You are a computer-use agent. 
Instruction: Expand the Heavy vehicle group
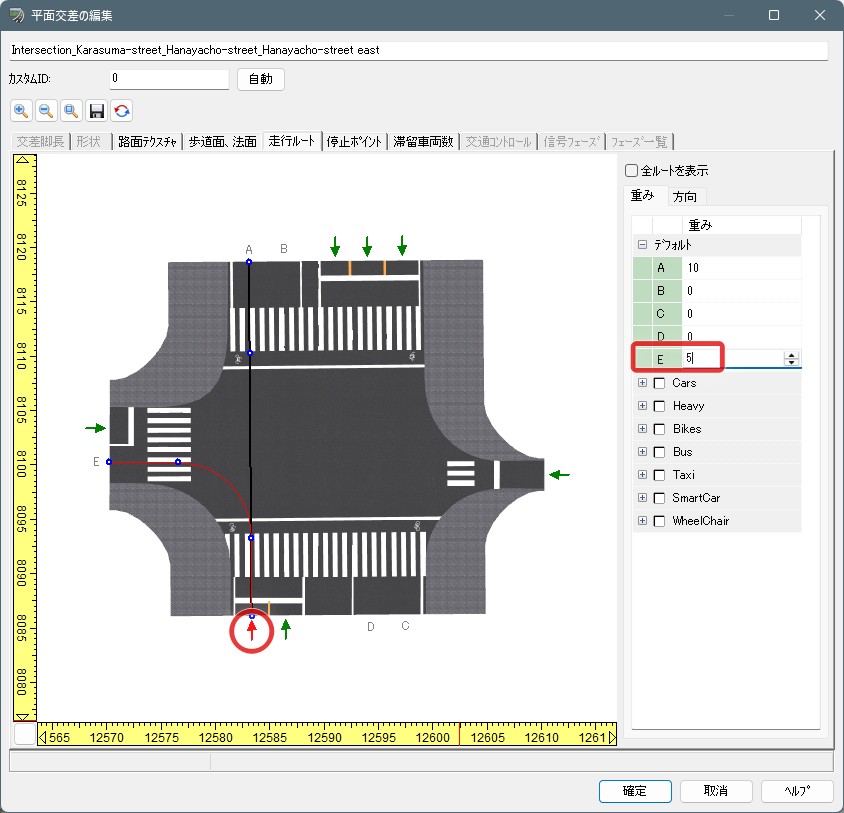[642, 406]
